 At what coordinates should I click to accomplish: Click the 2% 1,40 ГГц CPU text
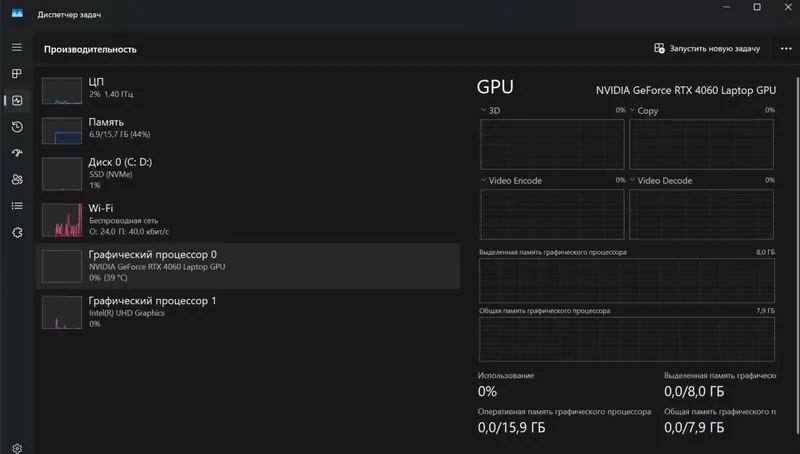coord(111,94)
